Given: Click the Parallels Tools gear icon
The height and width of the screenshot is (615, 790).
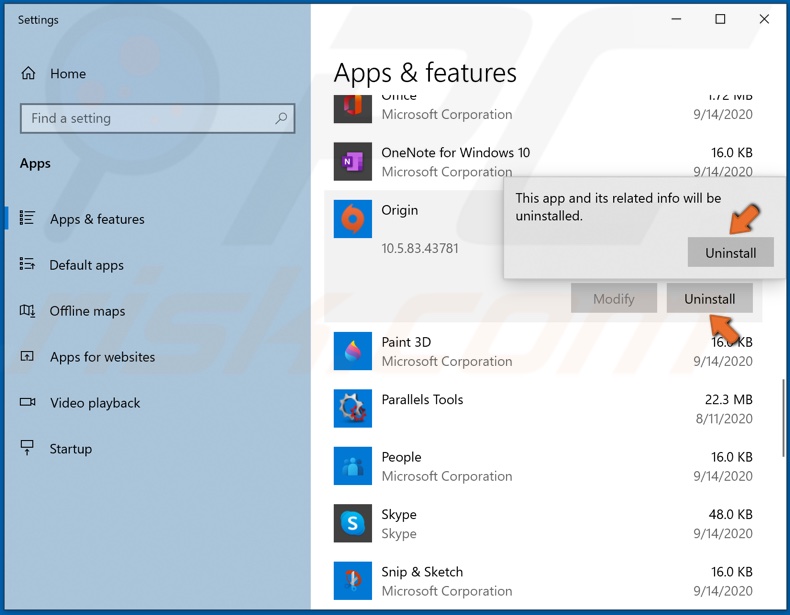Looking at the screenshot, I should [353, 408].
